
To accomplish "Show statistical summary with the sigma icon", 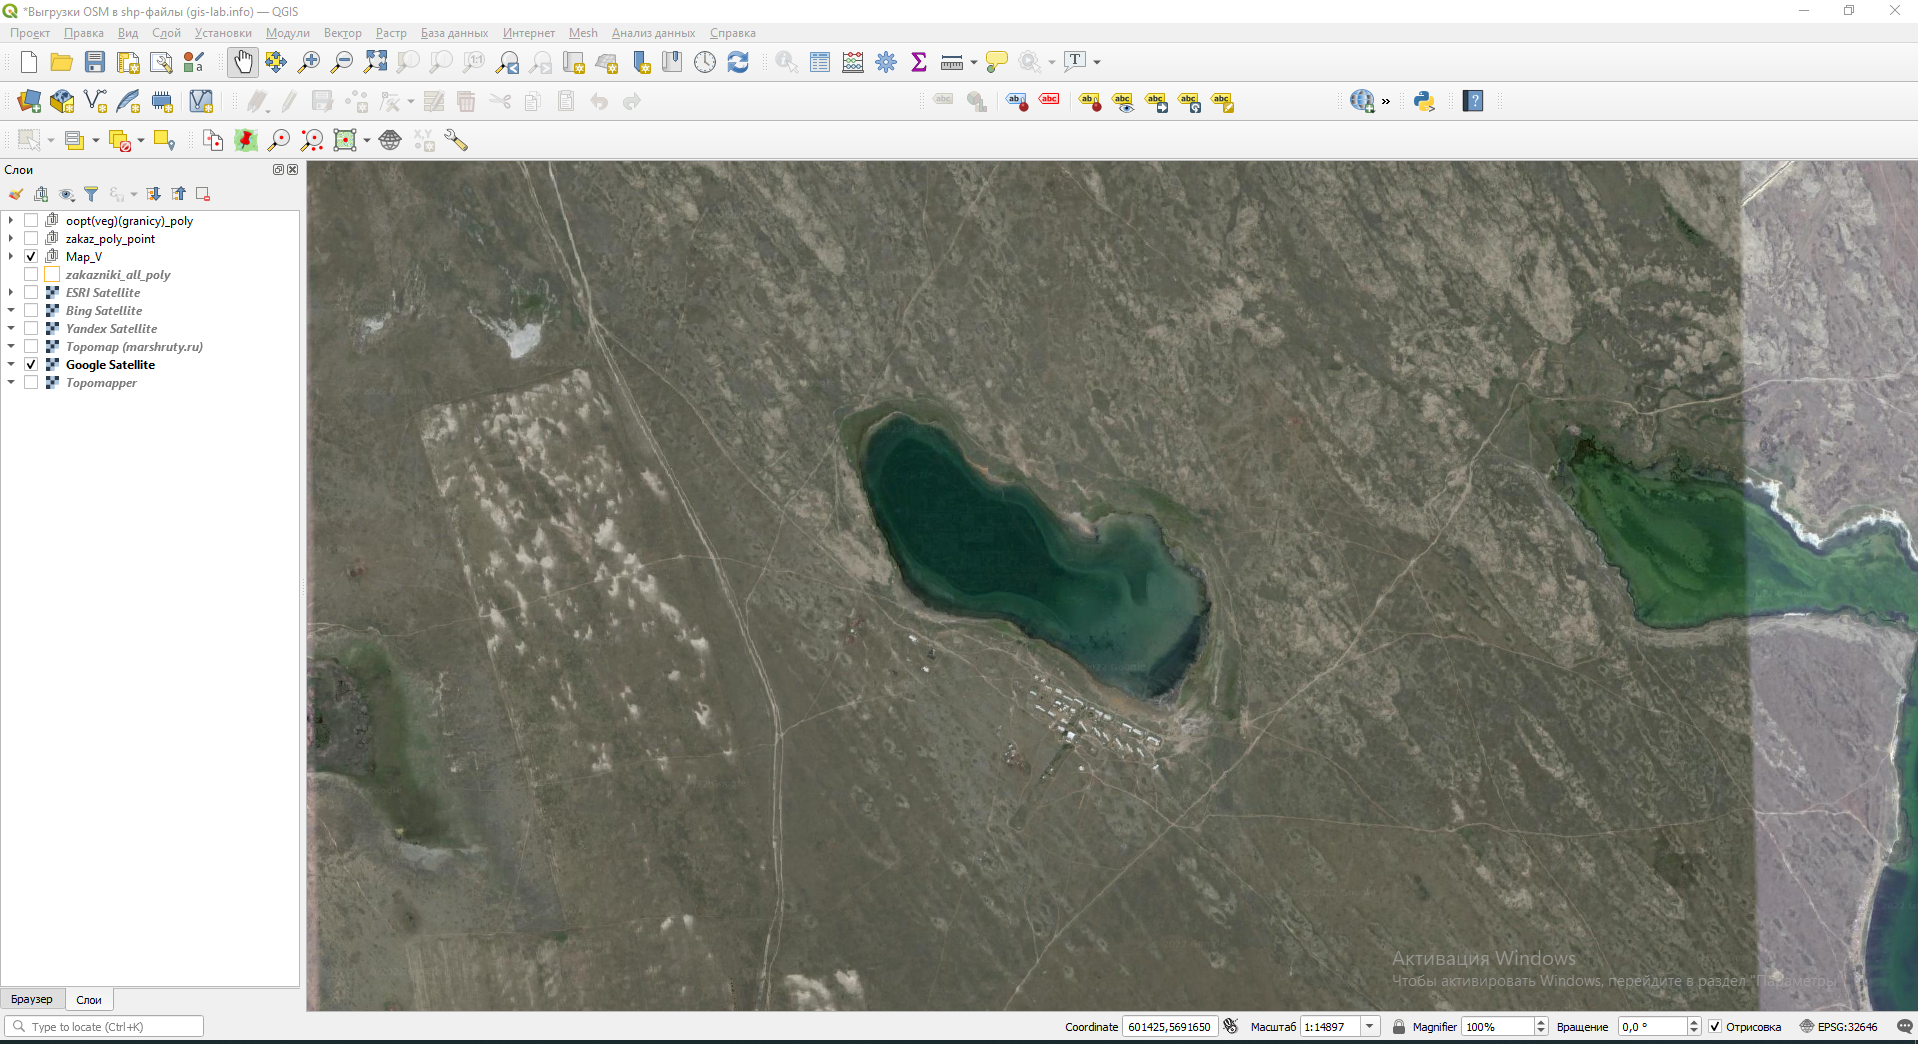I will click(x=919, y=62).
